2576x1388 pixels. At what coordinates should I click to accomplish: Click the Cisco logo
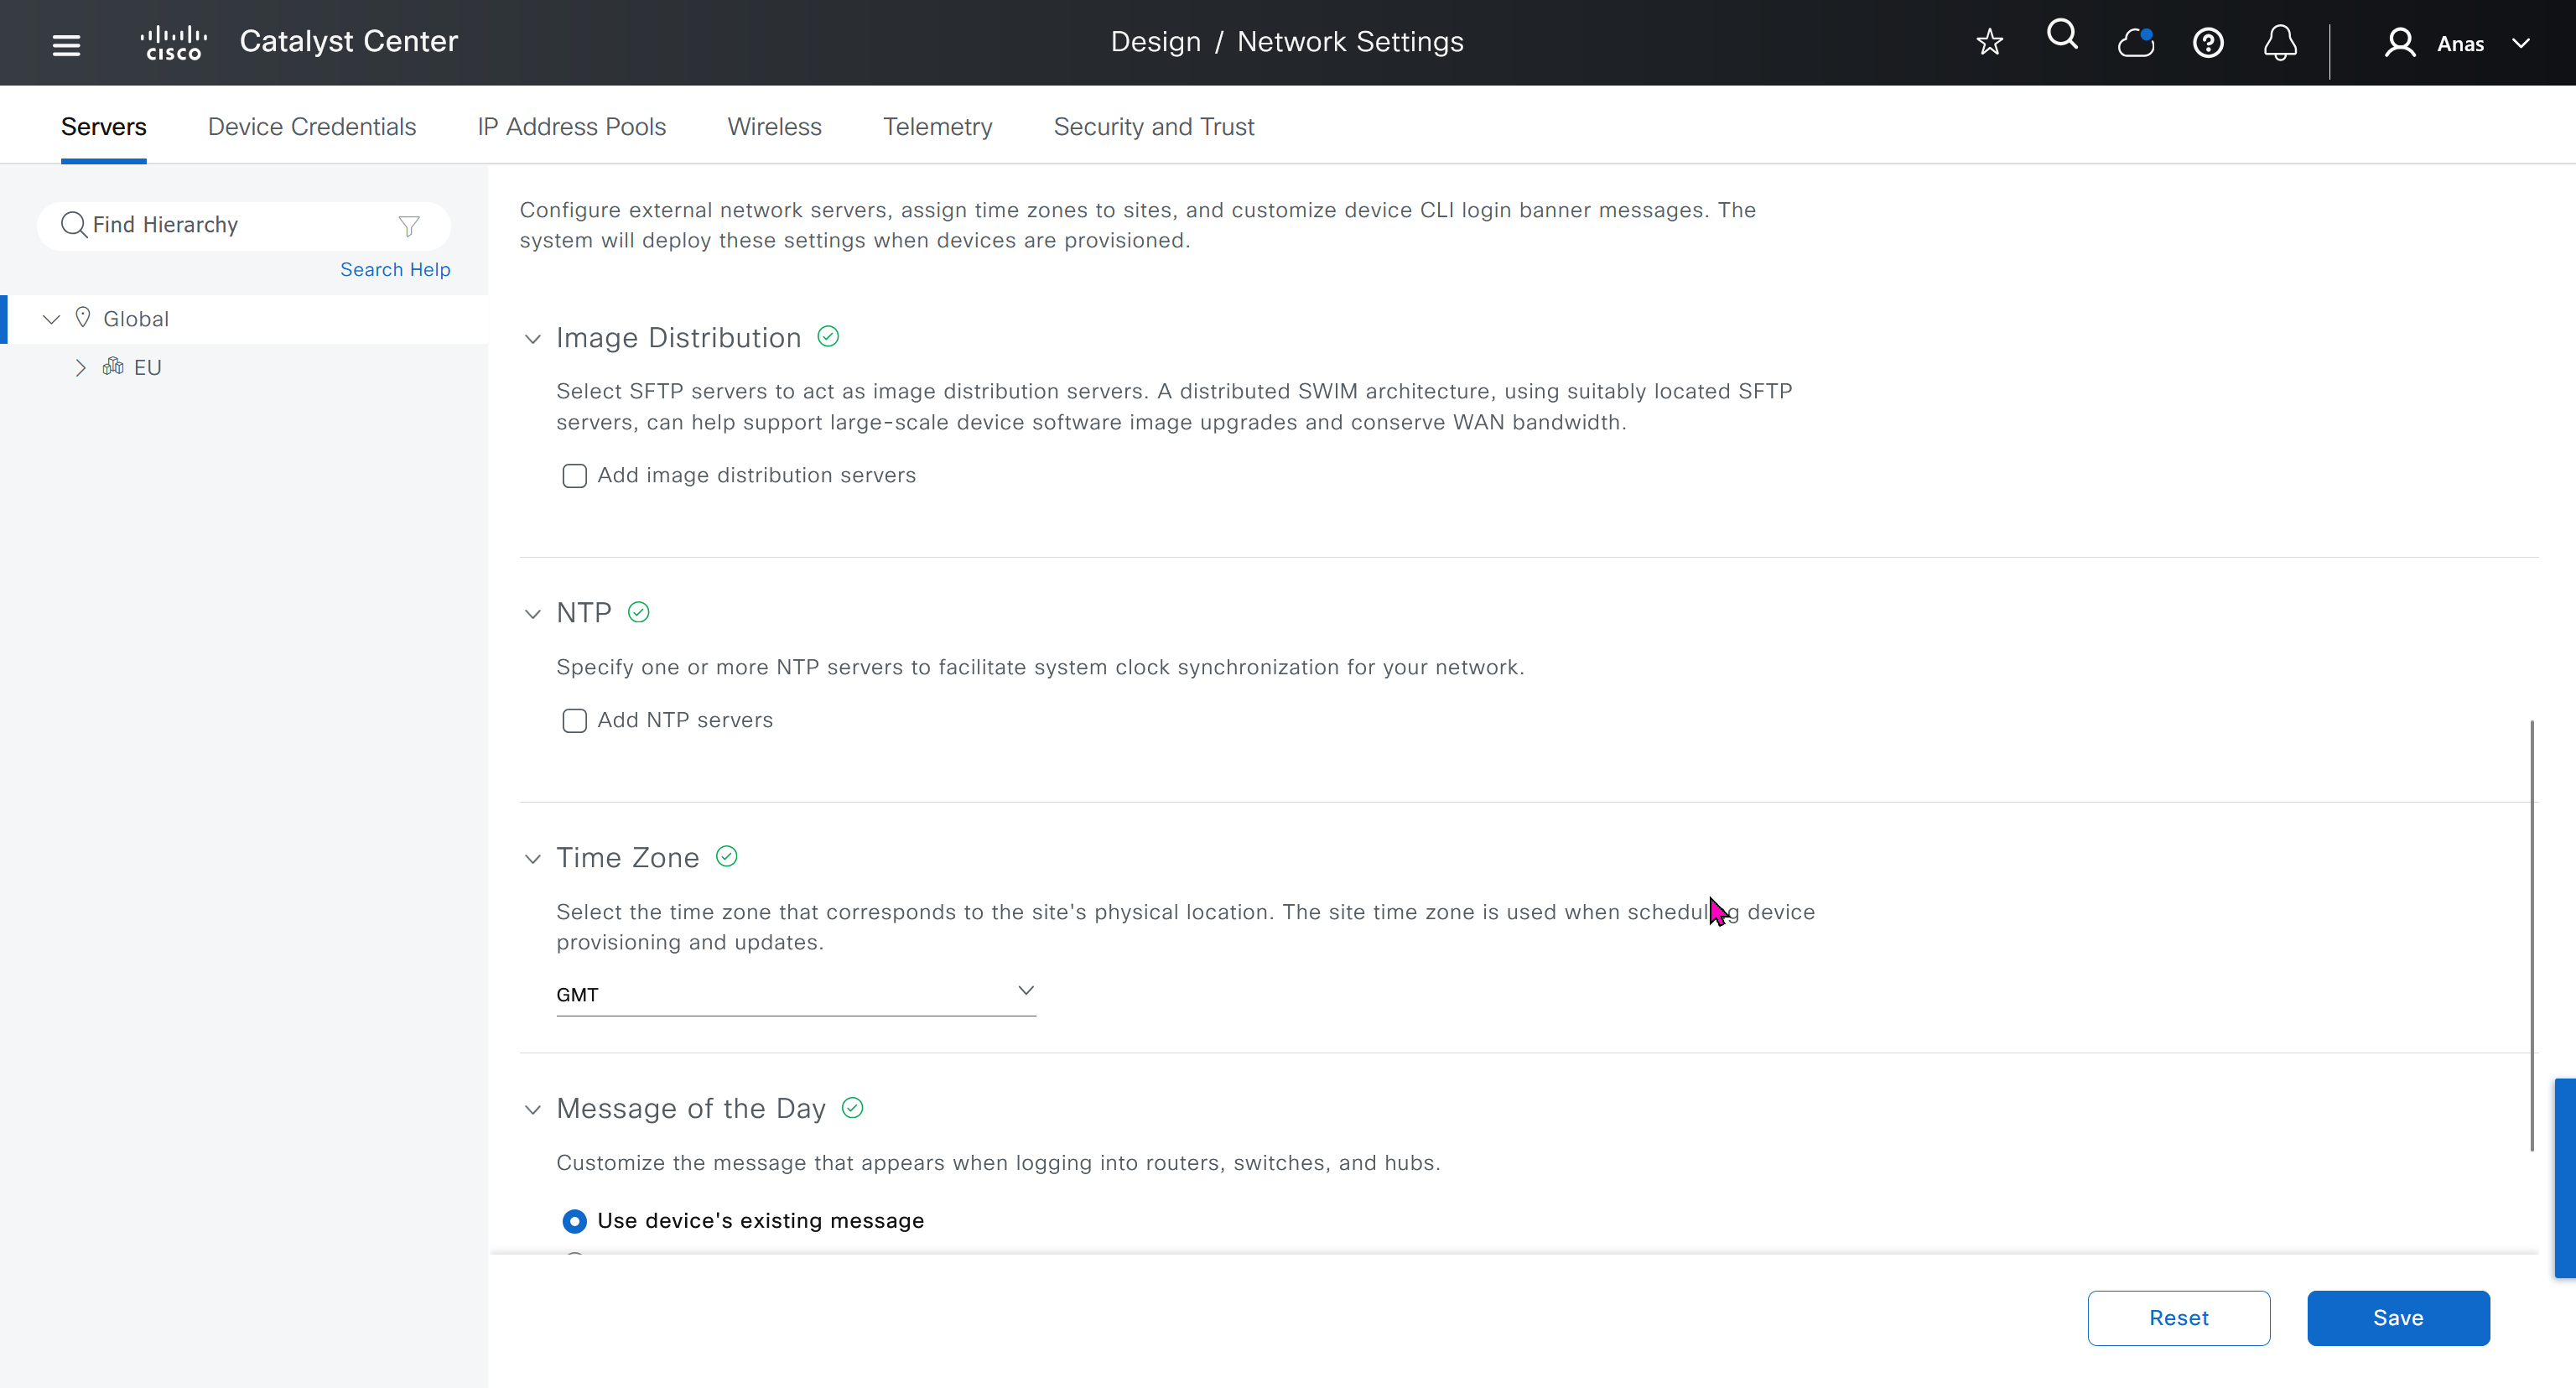click(x=174, y=43)
